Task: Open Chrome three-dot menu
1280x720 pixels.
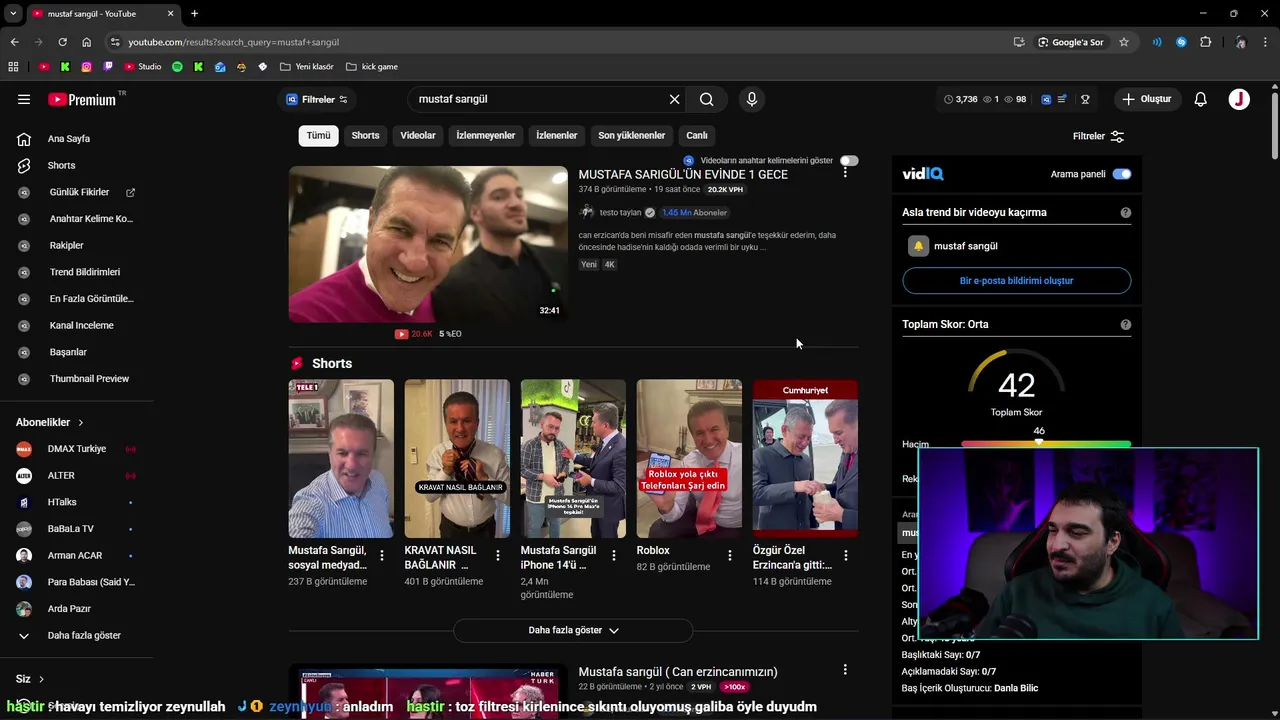Action: click(x=1266, y=42)
